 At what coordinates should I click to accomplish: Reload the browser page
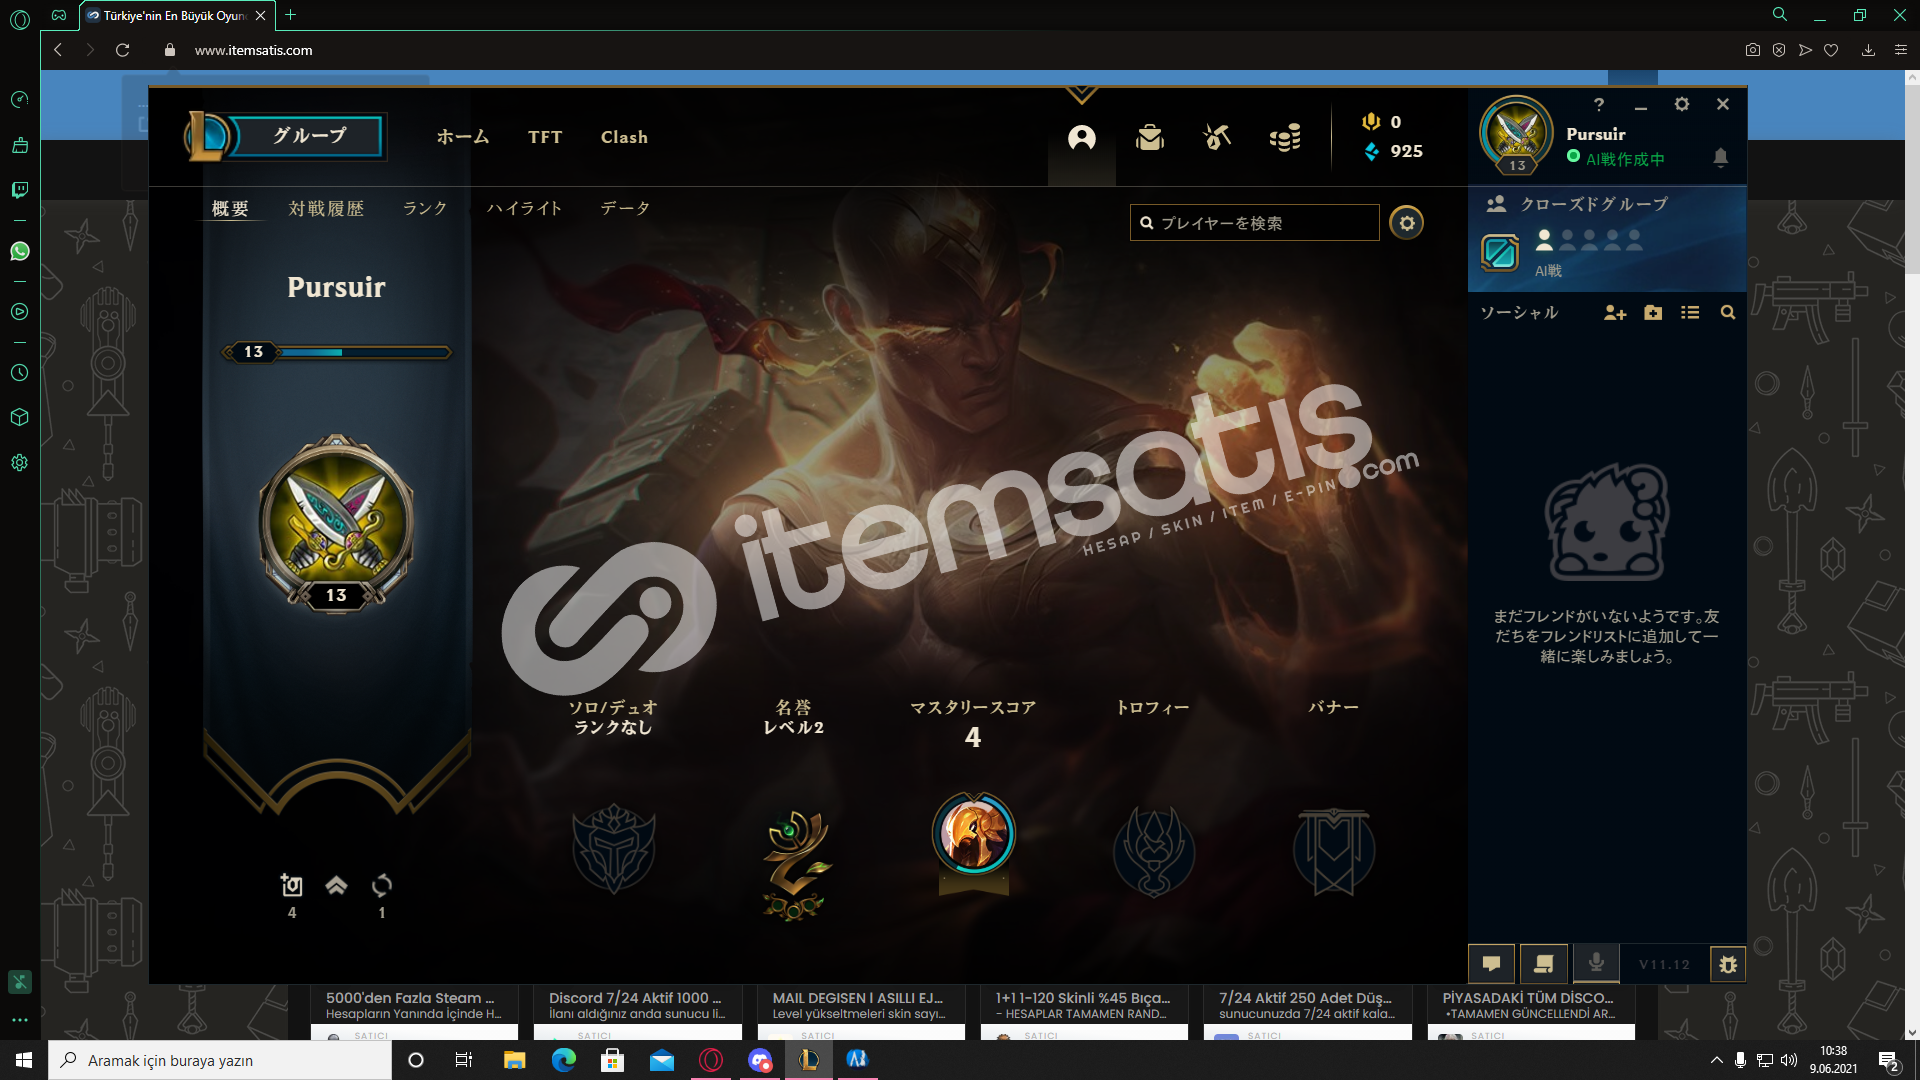pyautogui.click(x=122, y=50)
